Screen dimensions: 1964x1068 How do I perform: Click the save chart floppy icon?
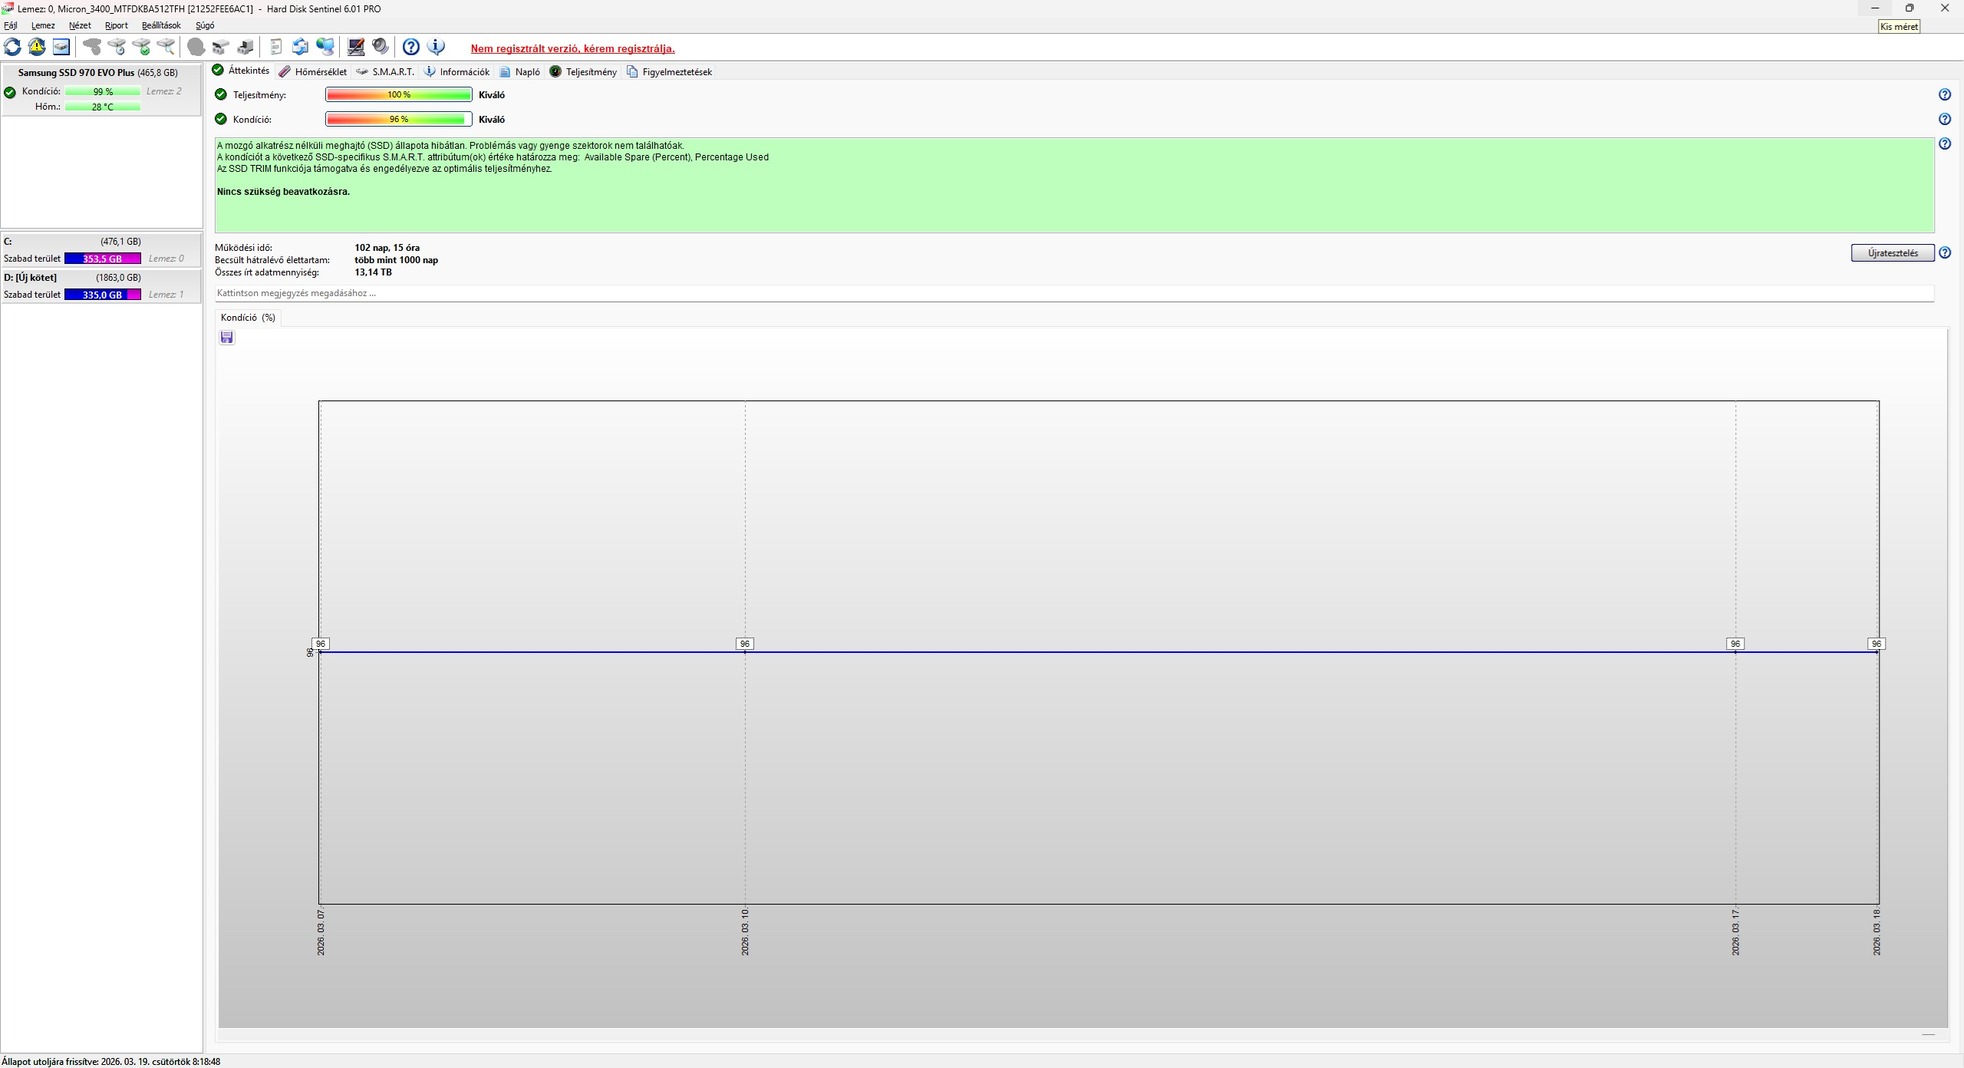click(227, 338)
